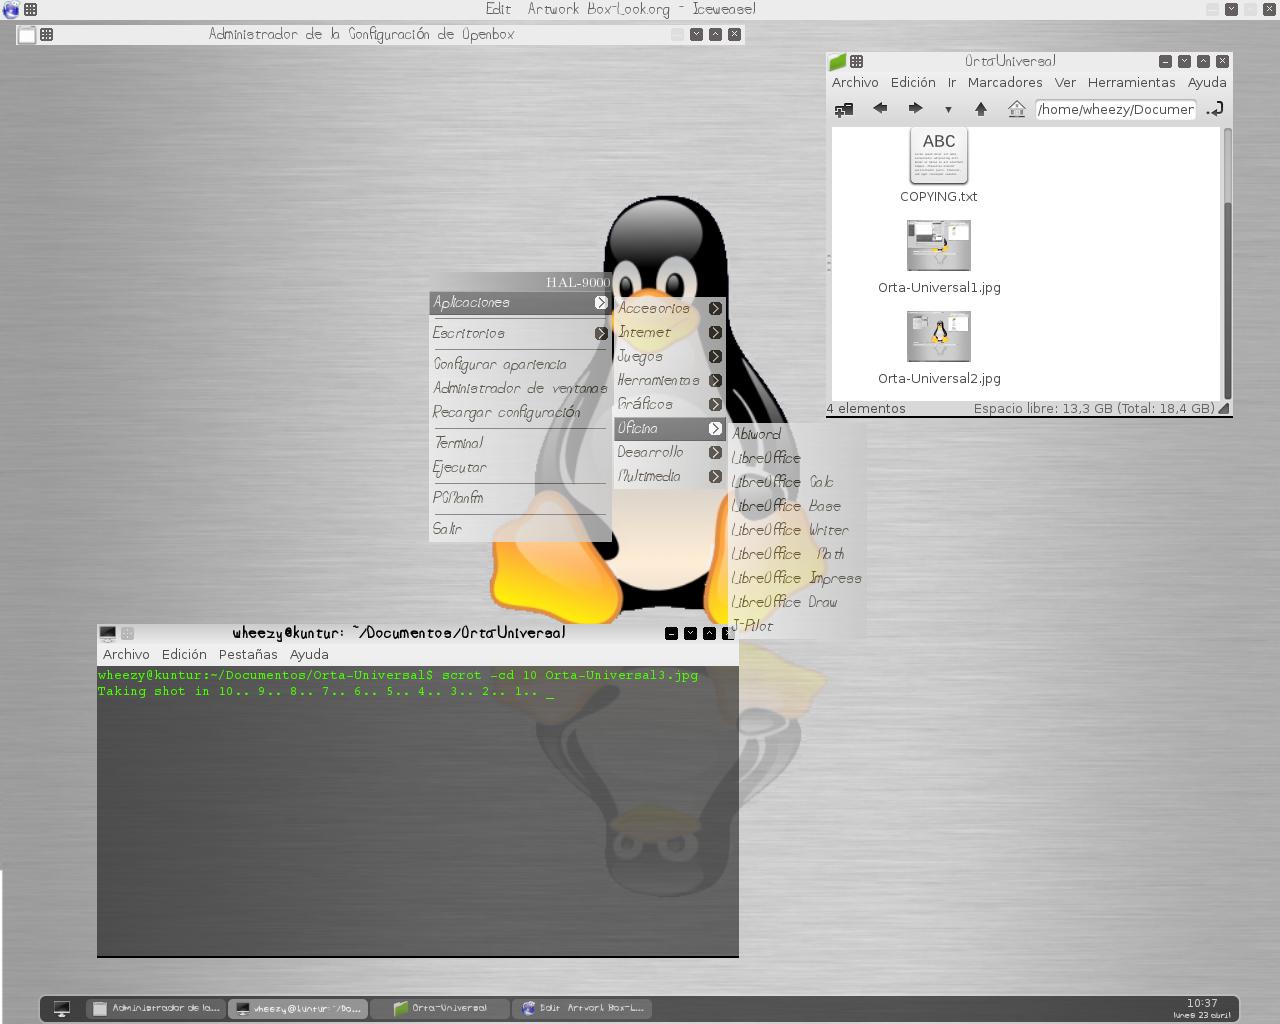Open the history dropdown arrow in file manager
1280x1024 pixels.
[948, 109]
